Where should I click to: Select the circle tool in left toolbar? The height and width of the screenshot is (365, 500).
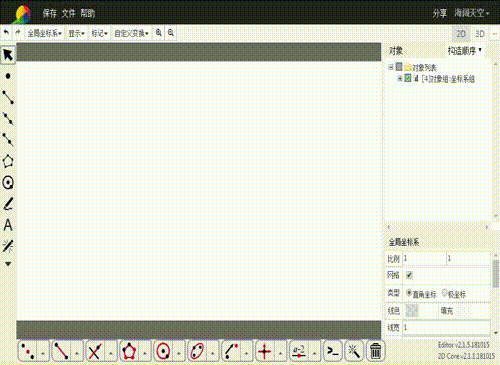(x=8, y=182)
